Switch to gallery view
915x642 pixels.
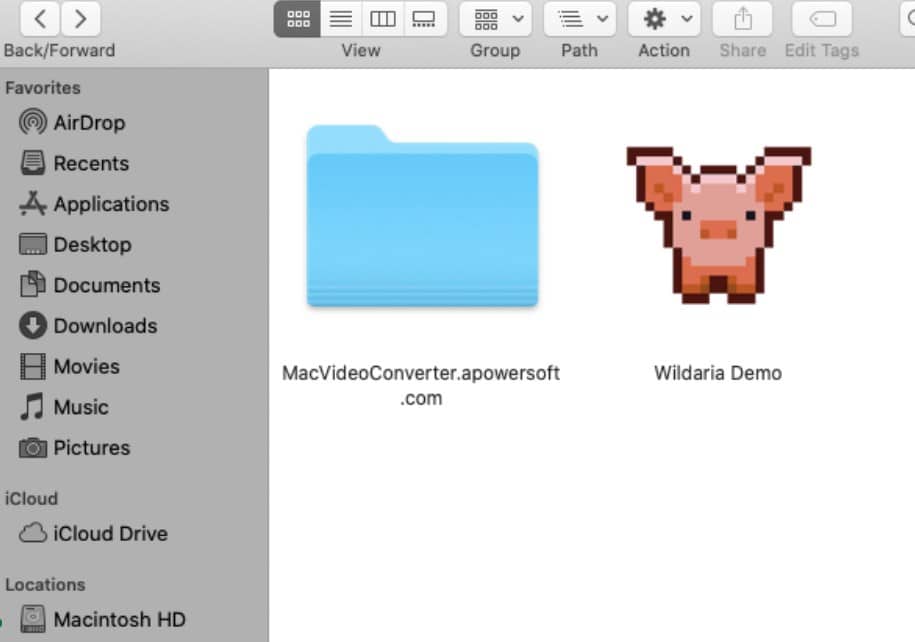[x=424, y=19]
